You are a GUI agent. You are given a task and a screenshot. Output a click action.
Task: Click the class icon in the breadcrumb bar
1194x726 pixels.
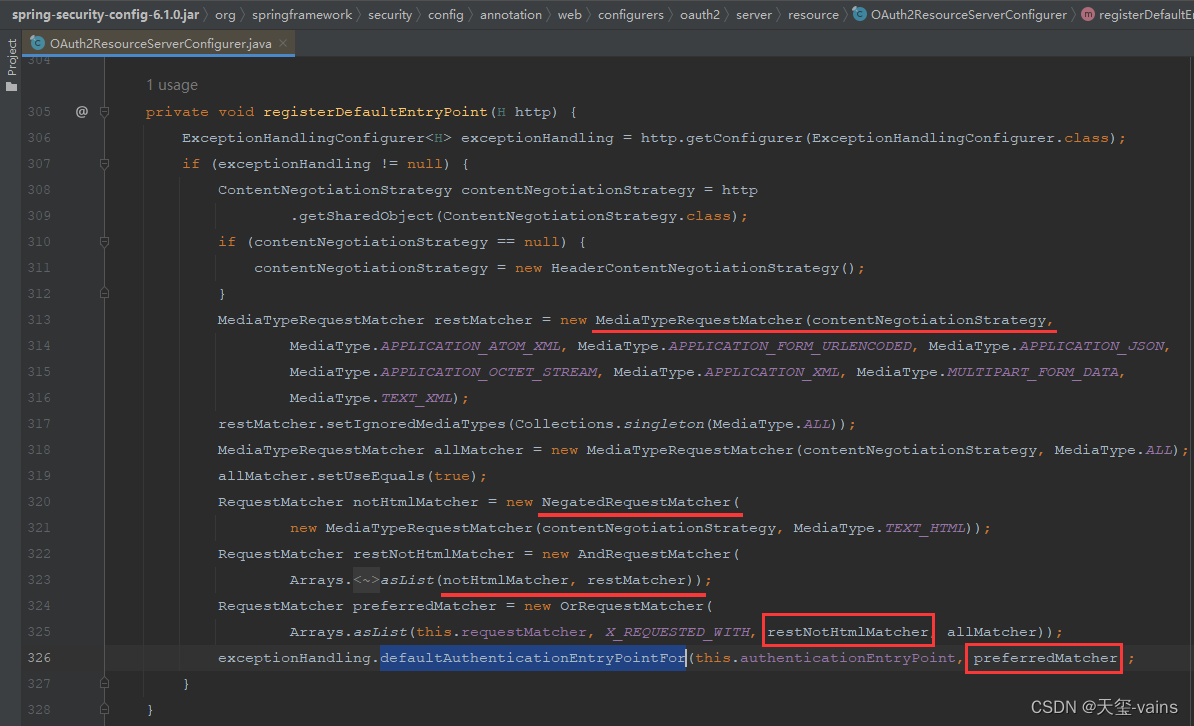[x=859, y=14]
